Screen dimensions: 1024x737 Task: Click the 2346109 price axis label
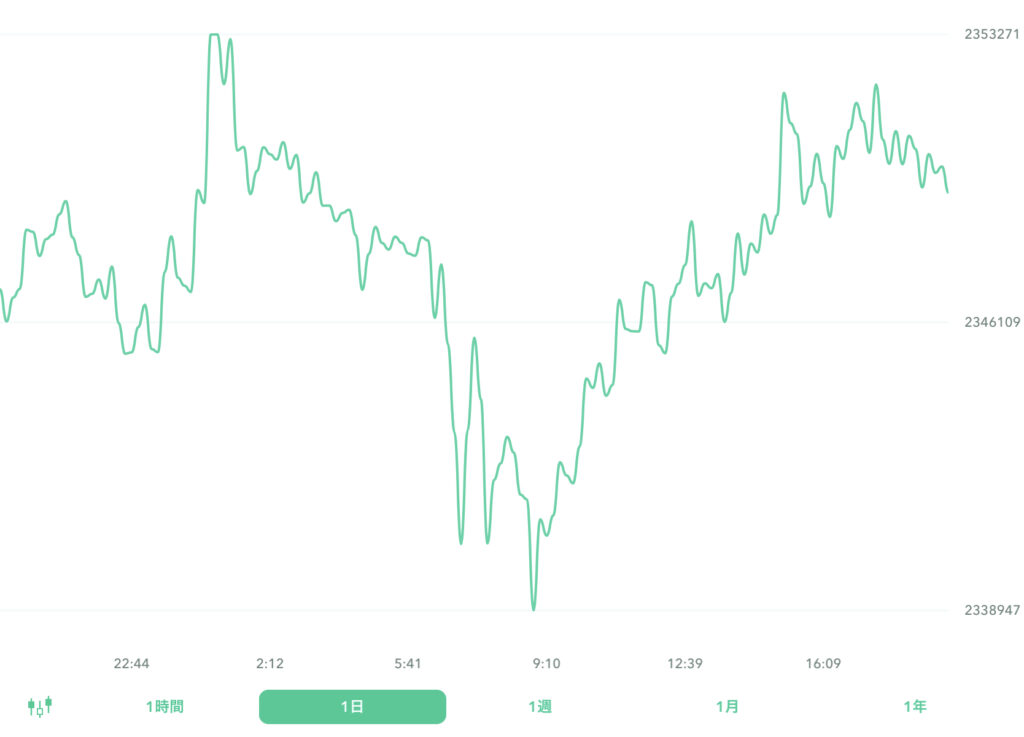click(x=992, y=322)
